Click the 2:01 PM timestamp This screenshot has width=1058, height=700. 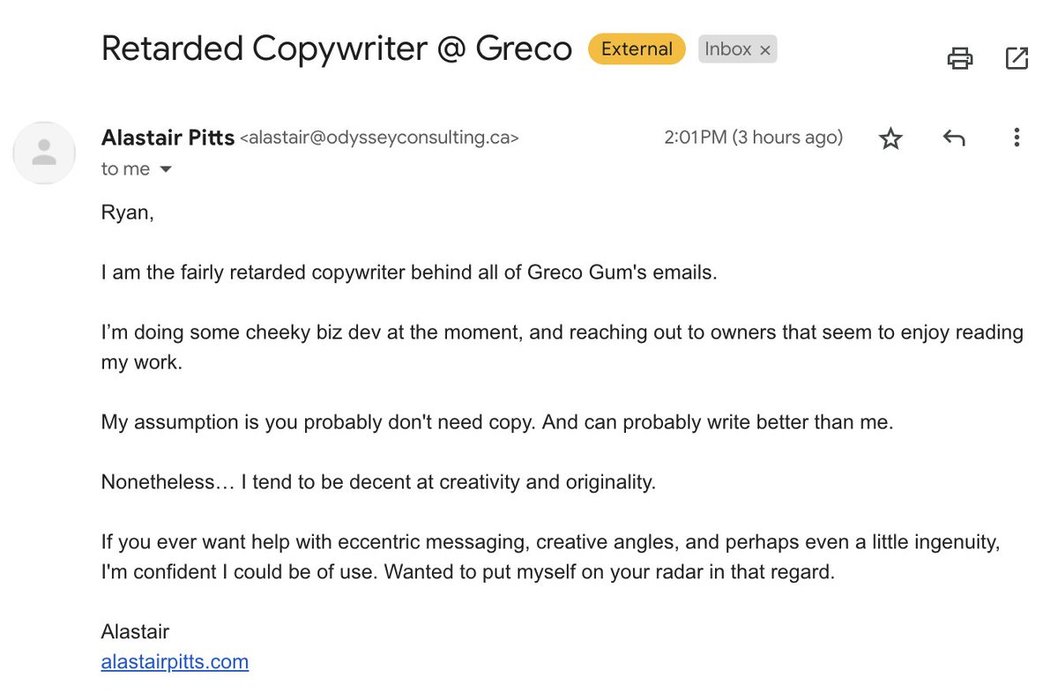click(x=753, y=137)
